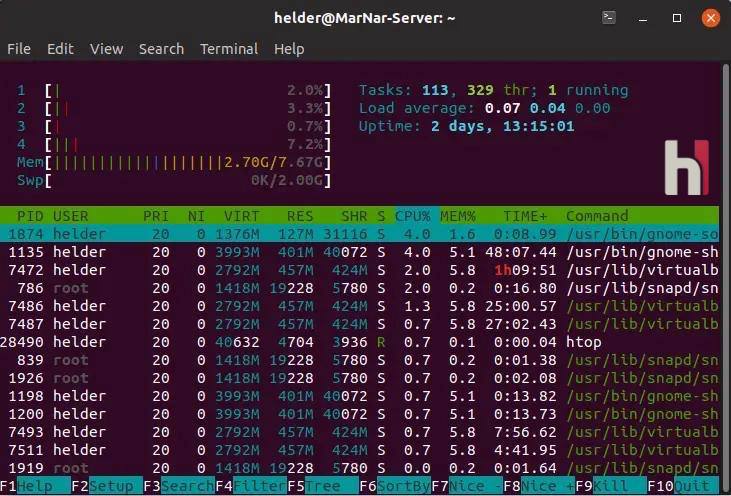Select process row with PID 7472

coord(359,270)
